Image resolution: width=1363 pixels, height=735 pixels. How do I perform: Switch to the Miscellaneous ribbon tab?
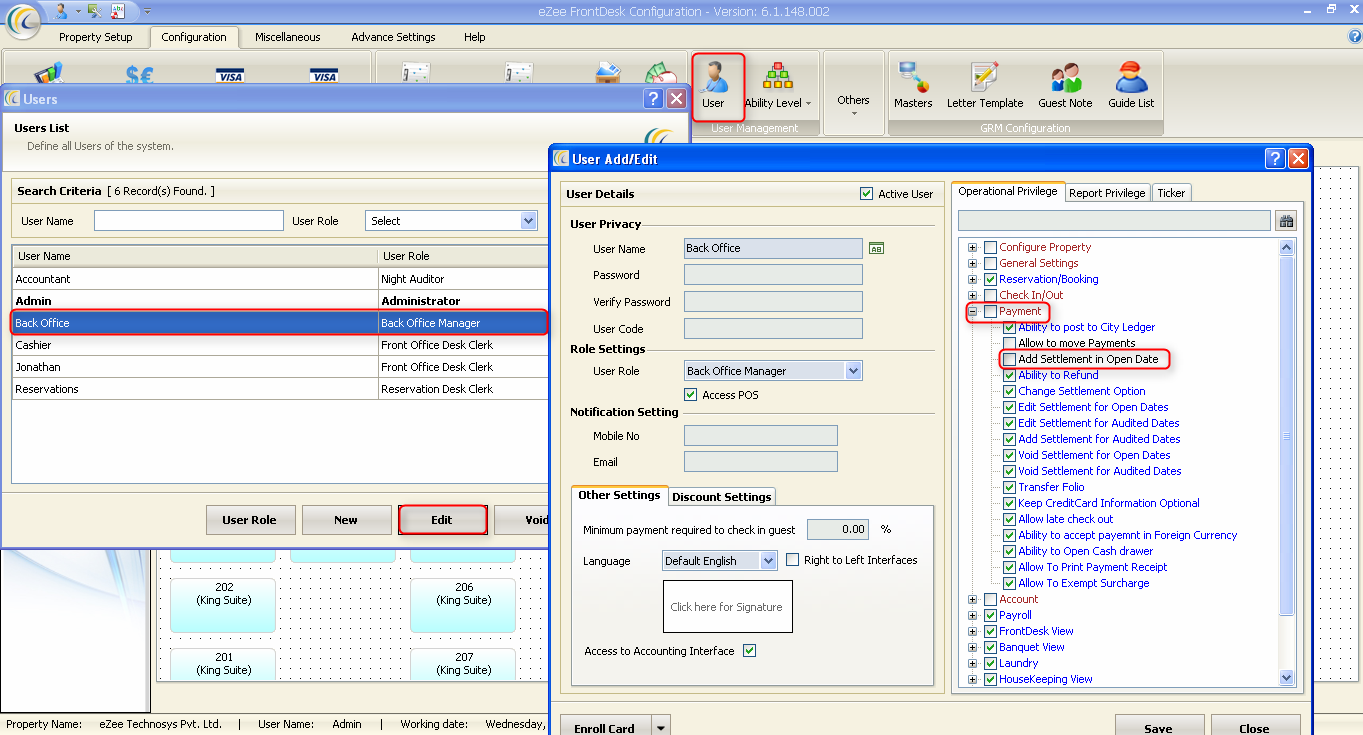288,37
